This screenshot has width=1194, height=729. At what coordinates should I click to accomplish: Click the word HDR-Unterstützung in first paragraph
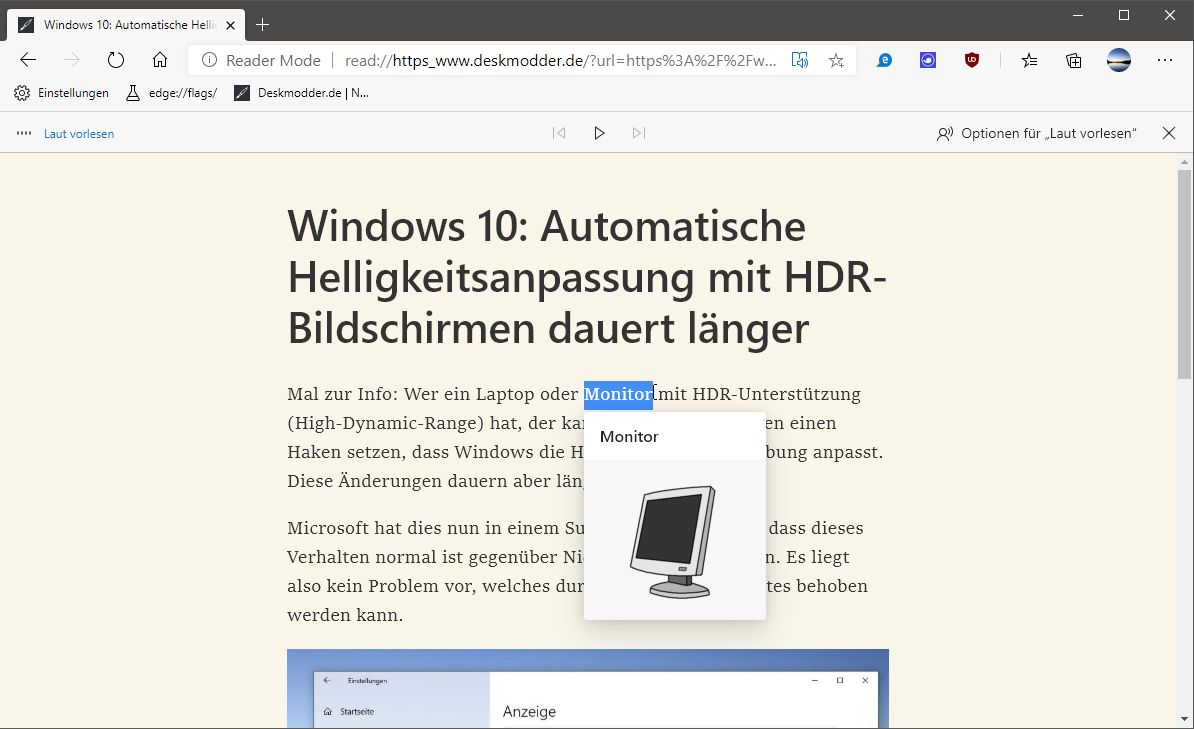776,395
